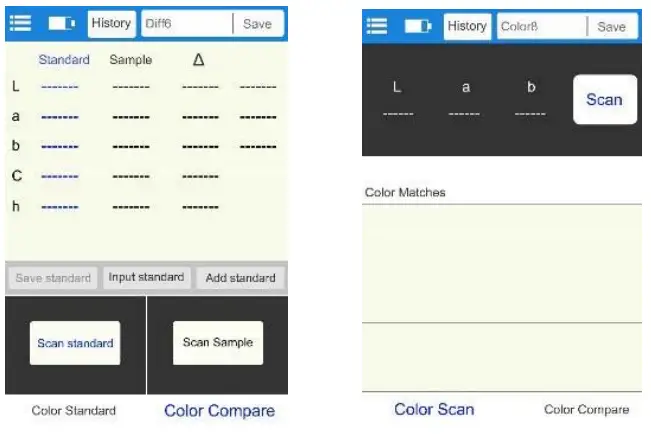Click the Save standard button
Image resolution: width=651 pixels, height=434 pixels.
53,278
